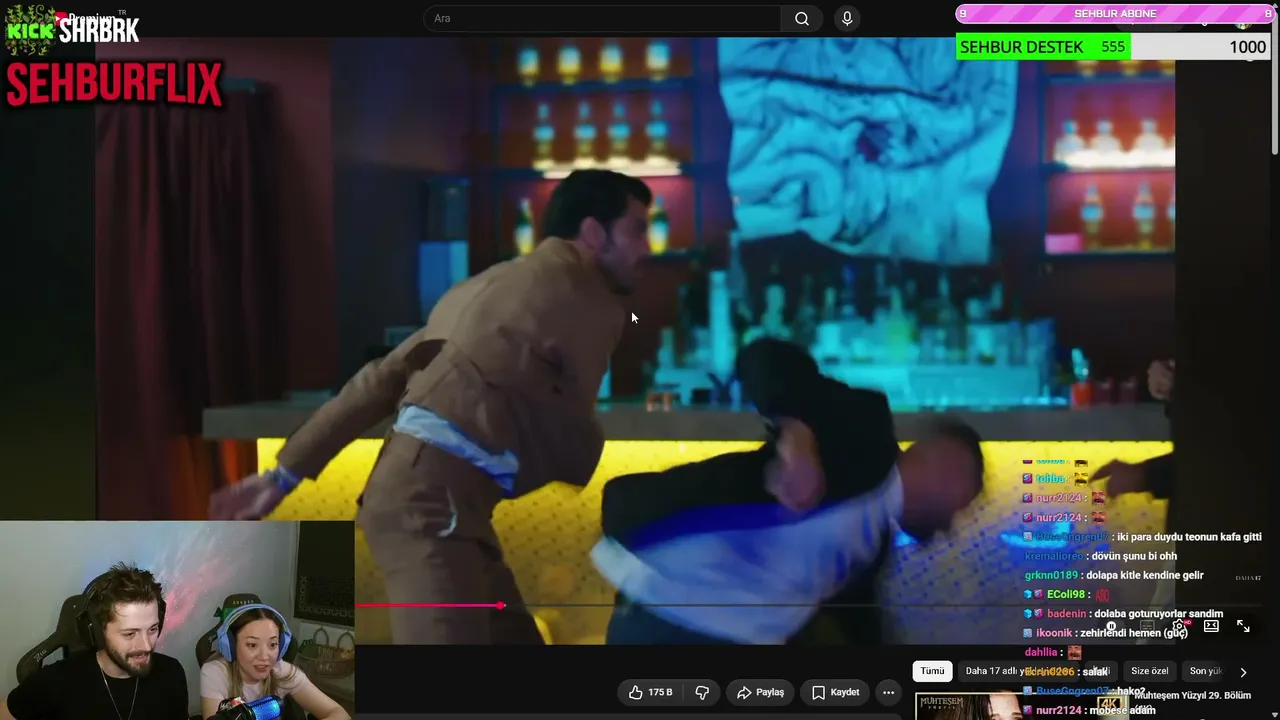Select the Size özel filter chip
Viewport: 1280px width, 720px height.
click(1149, 671)
